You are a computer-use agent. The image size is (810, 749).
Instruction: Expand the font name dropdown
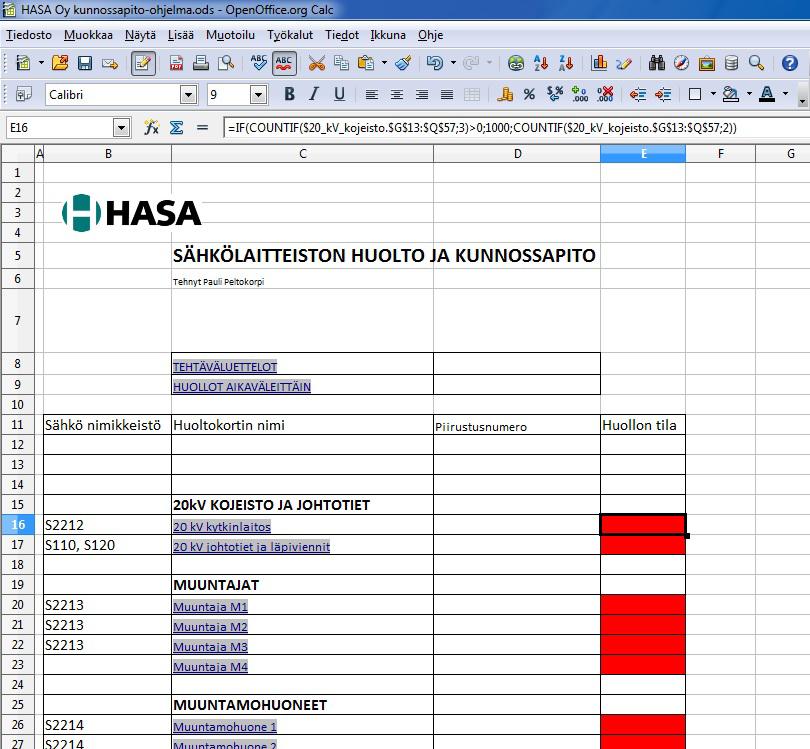(188, 95)
